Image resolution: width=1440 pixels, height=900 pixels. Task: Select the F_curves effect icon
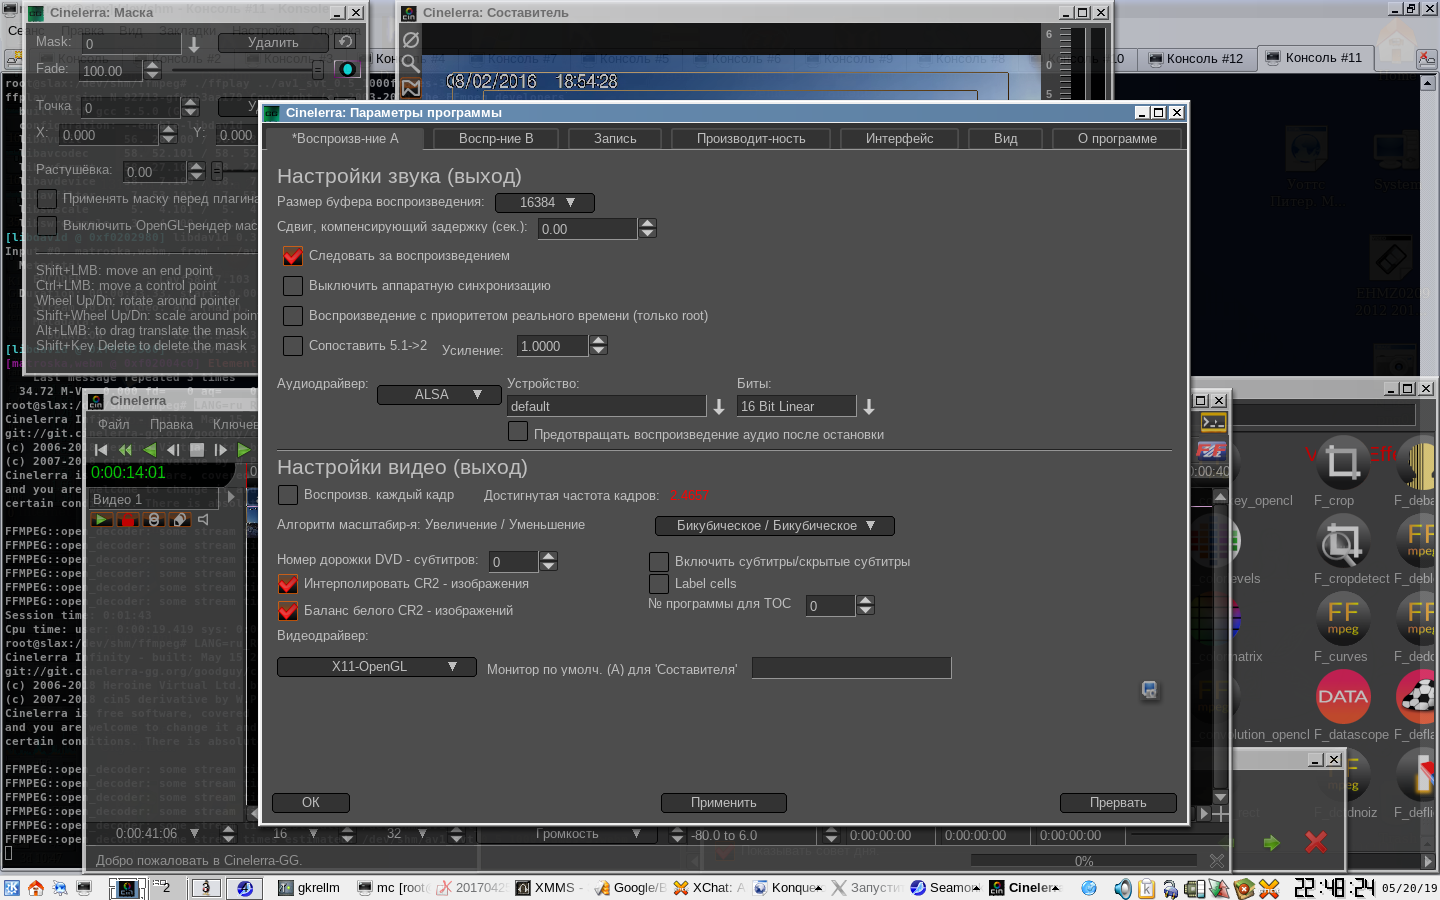tap(1342, 619)
